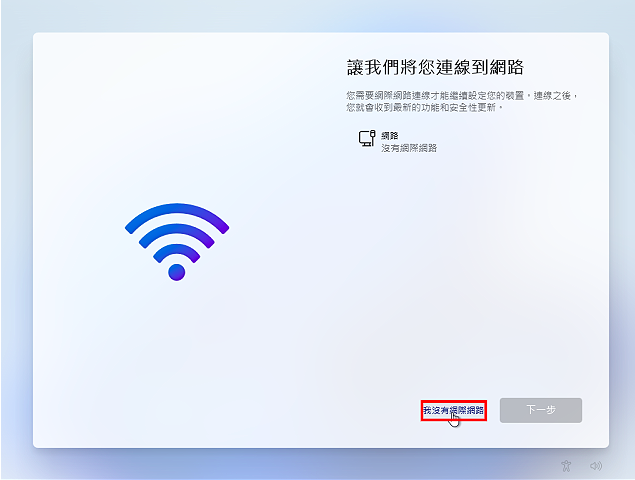Click the round dot of the Wi-Fi symbol
The image size is (635, 480).
(x=177, y=272)
